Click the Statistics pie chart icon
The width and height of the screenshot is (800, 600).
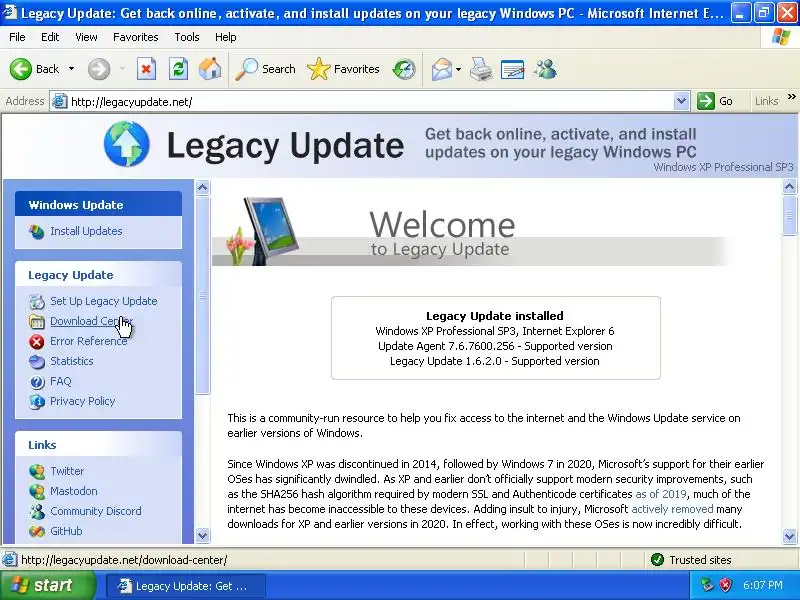[37, 362]
